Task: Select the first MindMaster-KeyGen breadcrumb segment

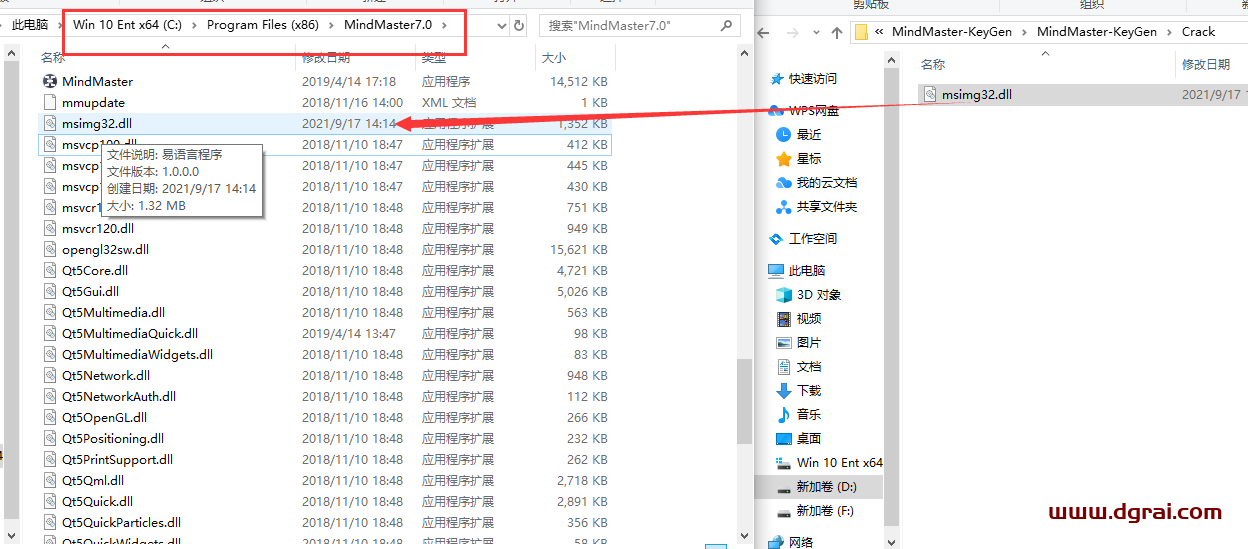Action: pos(952,32)
